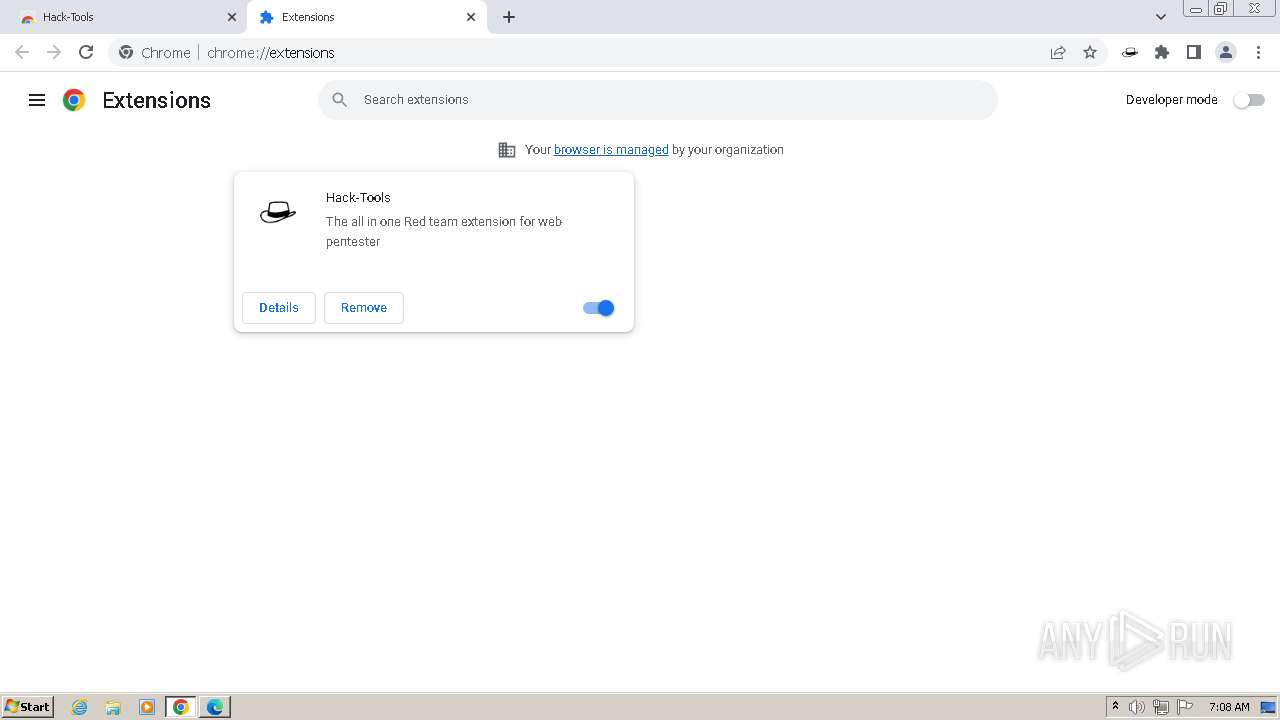
Task: Share this page using share icon
Action: pos(1058,52)
